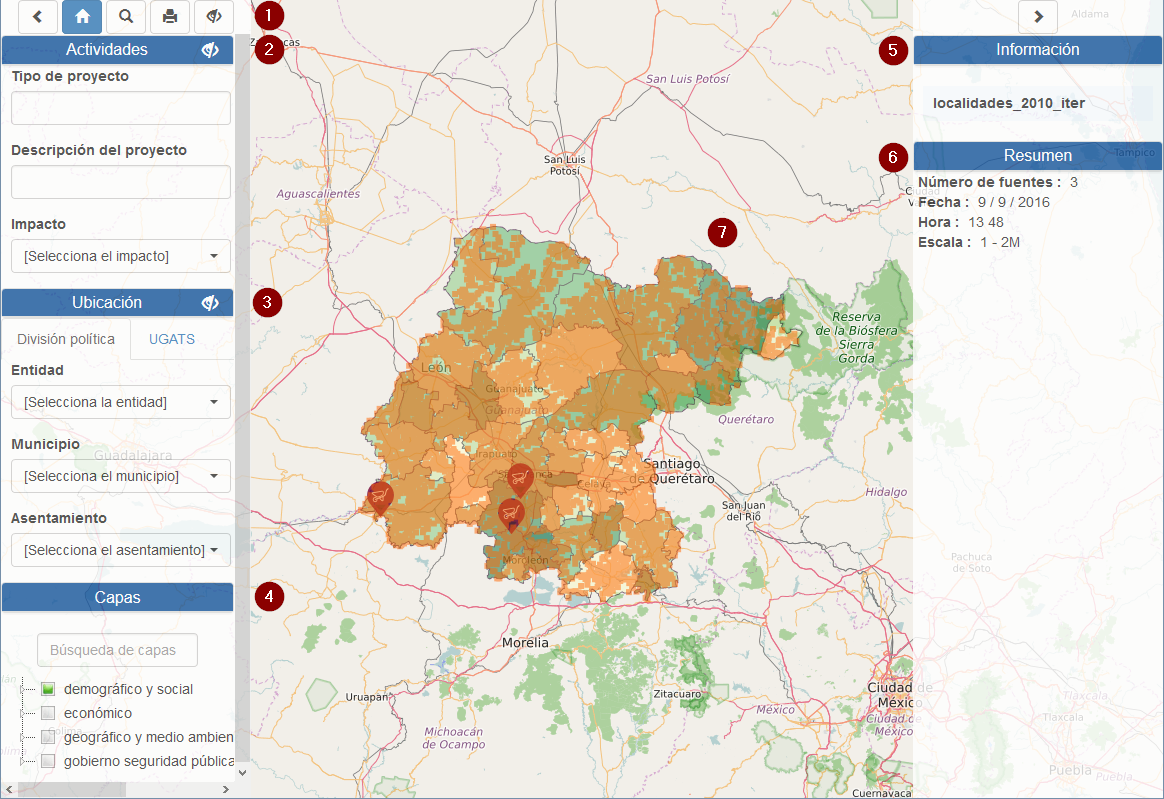The height and width of the screenshot is (799, 1164).
Task: Click the Resumen panel header
Action: (x=1038, y=155)
